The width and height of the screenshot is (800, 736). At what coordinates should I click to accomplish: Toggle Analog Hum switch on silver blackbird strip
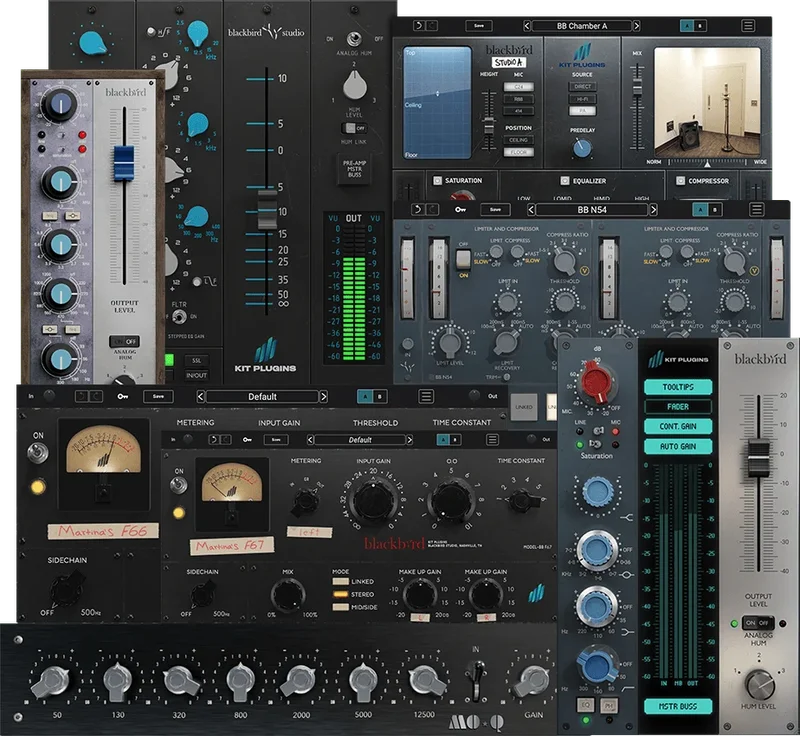[757, 623]
